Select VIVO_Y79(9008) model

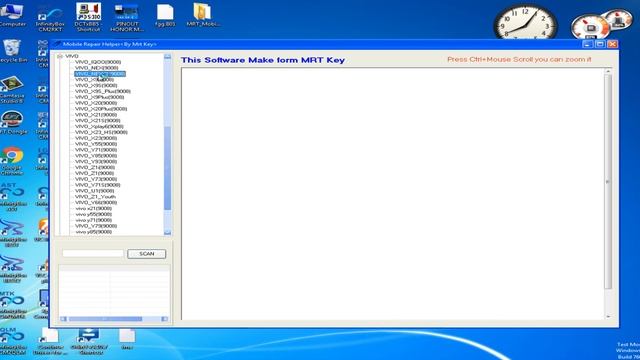pos(96,226)
